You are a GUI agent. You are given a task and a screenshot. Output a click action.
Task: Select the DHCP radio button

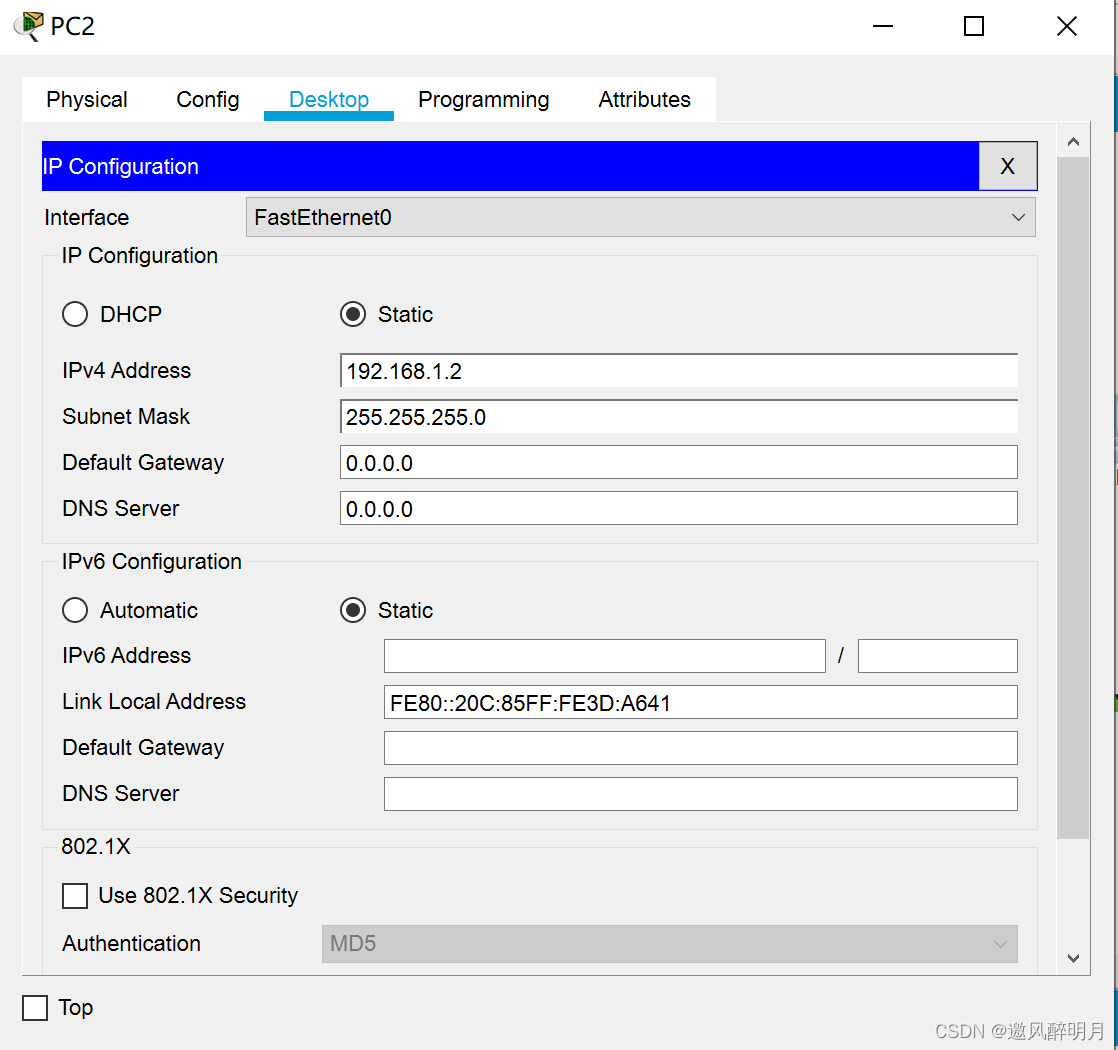pyautogui.click(x=75, y=314)
